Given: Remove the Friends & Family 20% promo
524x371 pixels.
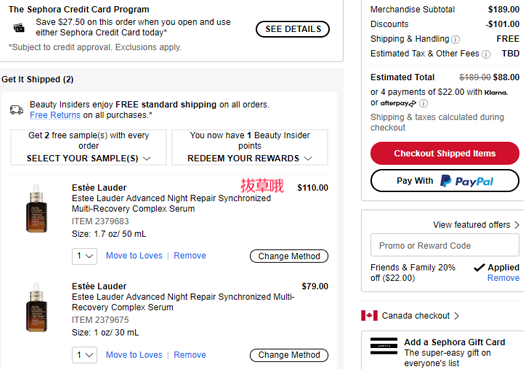Looking at the screenshot, I should click(x=503, y=278).
